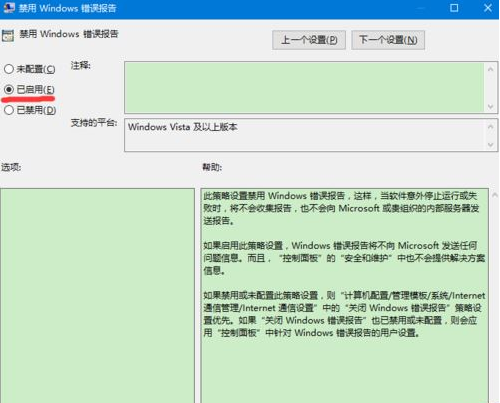Click the empty 选项 options pane
Screen dimensions: 500x403
[97, 295]
